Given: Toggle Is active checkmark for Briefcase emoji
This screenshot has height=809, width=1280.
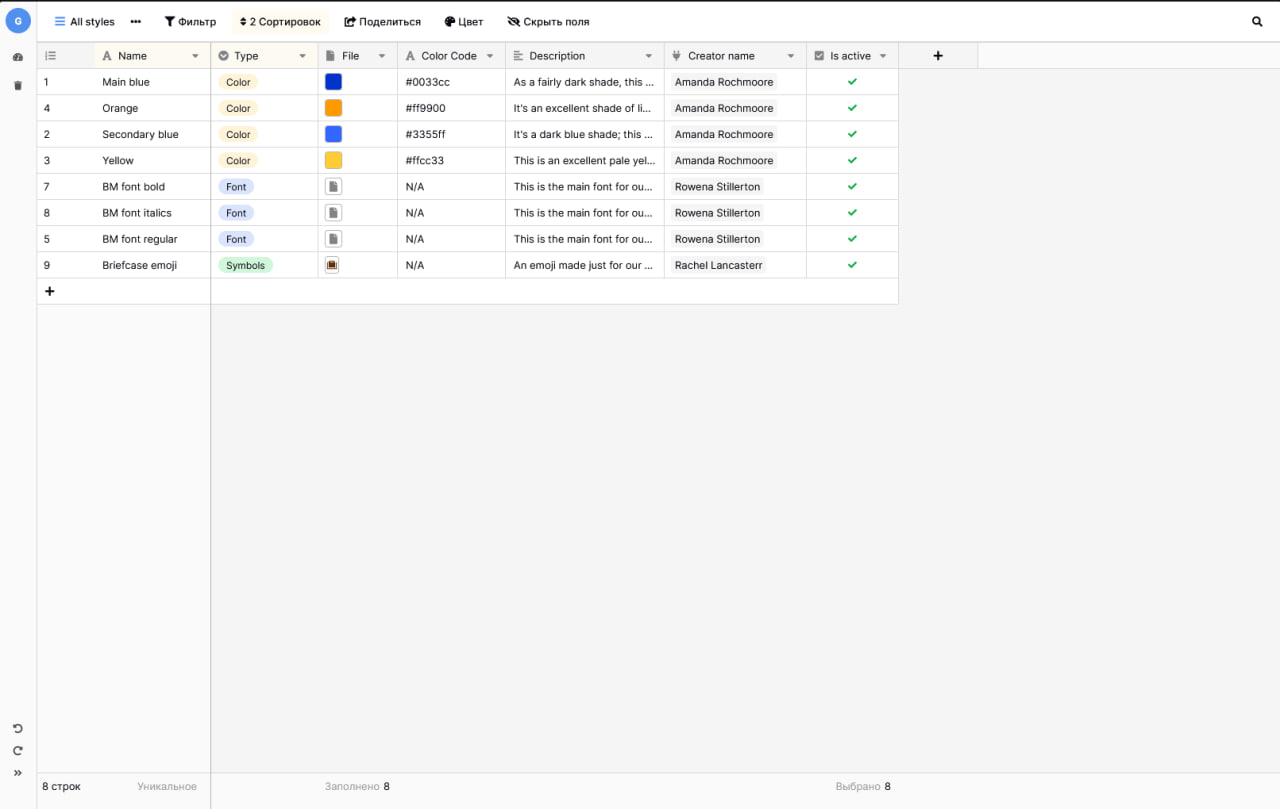Looking at the screenshot, I should click(852, 265).
